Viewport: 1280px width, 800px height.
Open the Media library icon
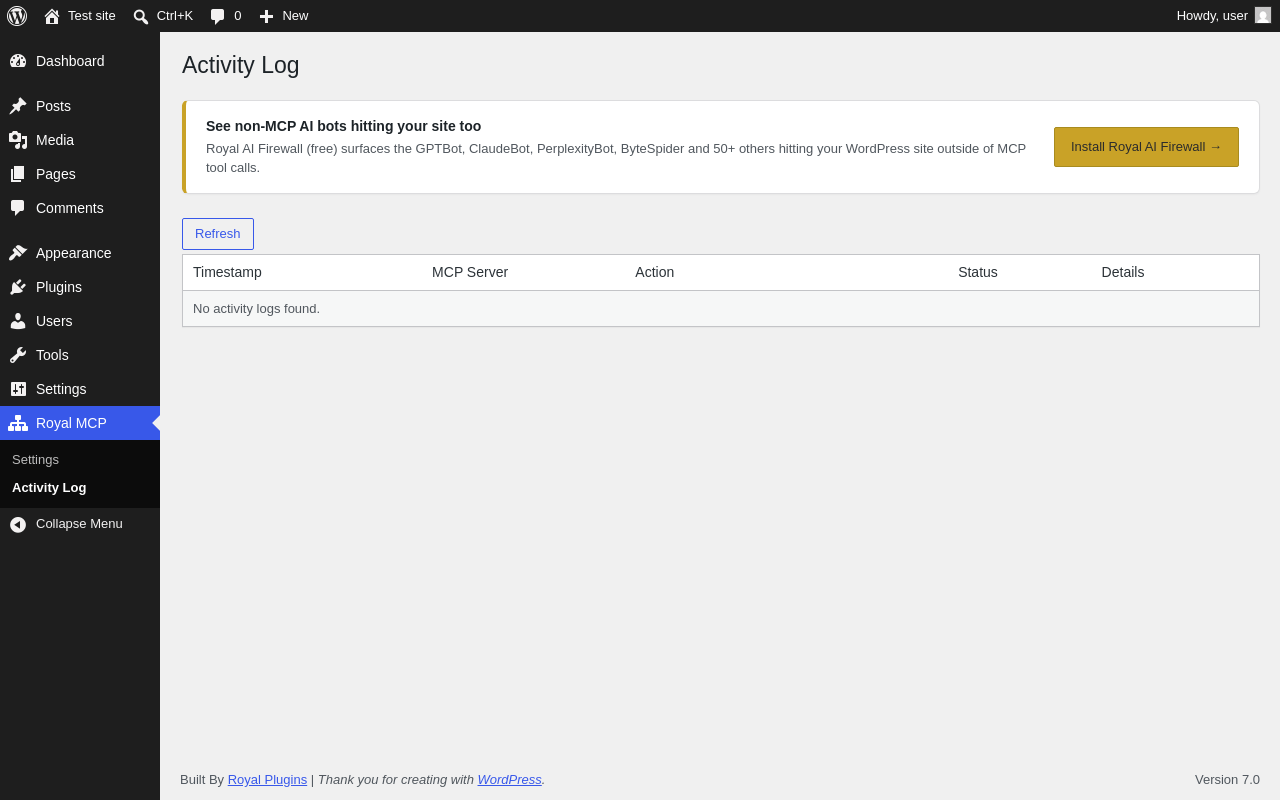(x=18, y=140)
